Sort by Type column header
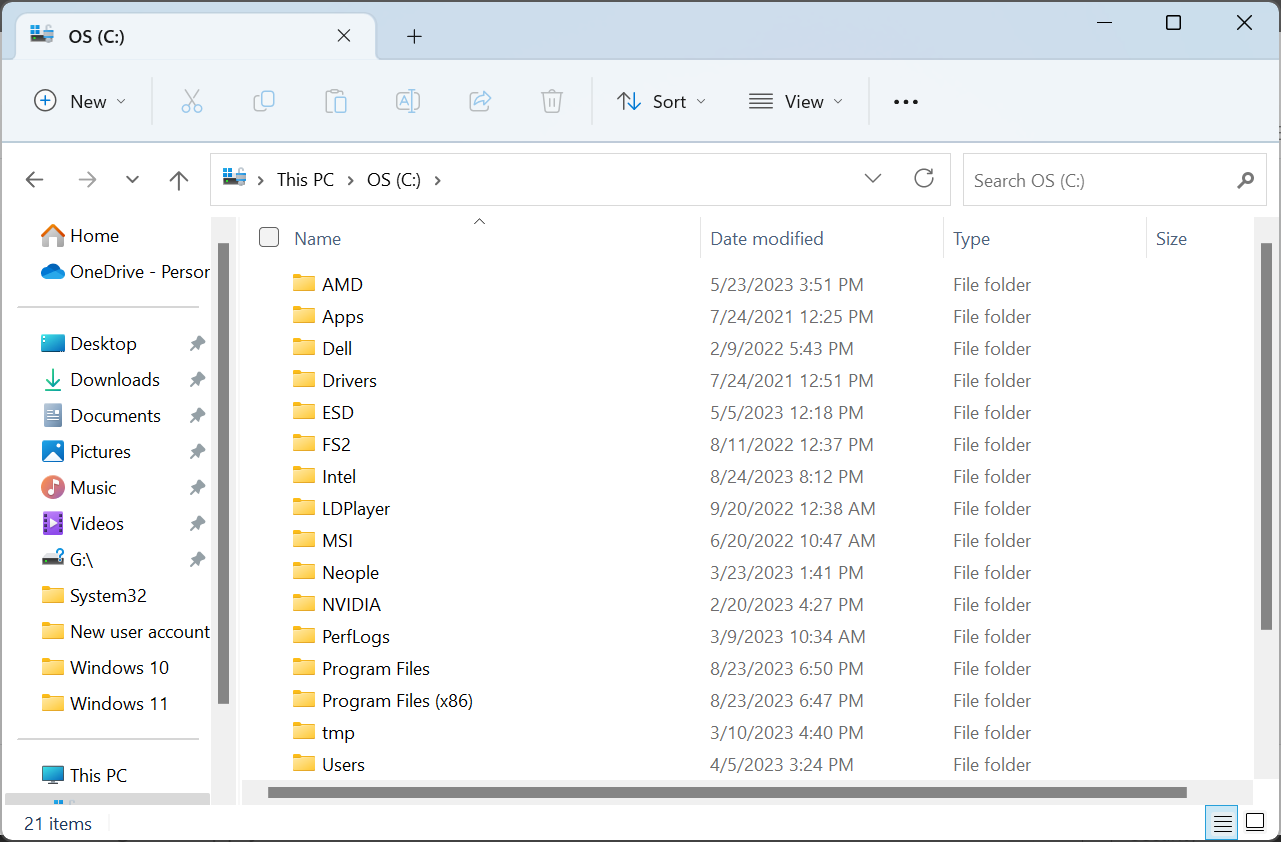 pos(971,238)
